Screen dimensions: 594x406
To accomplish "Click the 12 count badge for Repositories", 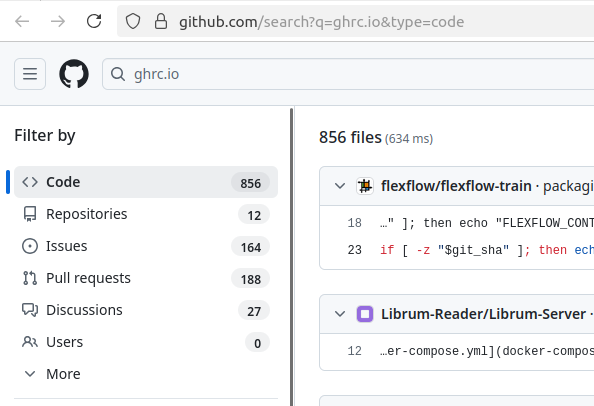I will (254, 215).
